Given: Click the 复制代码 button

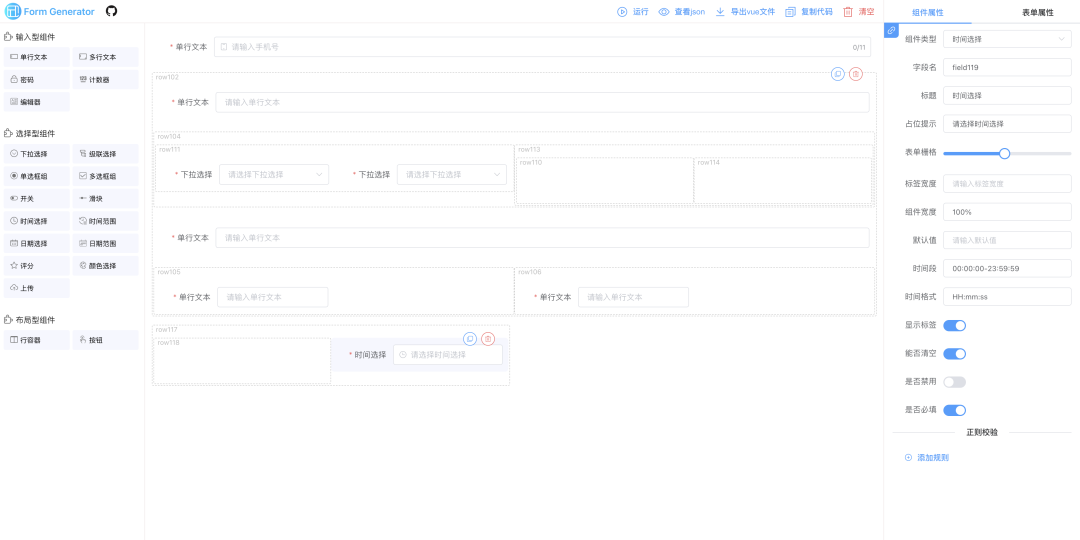Looking at the screenshot, I should pos(809,12).
